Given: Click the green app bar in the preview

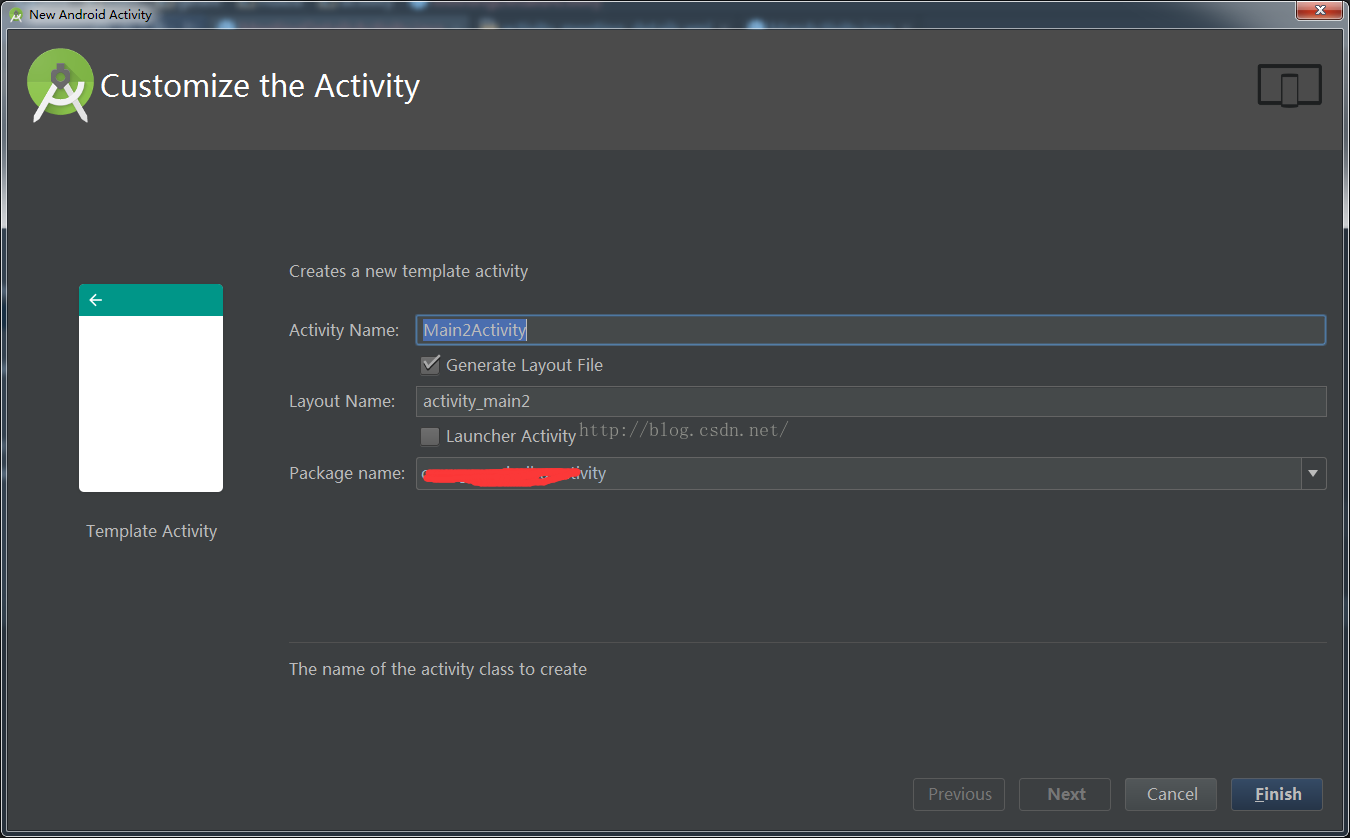Looking at the screenshot, I should click(160, 300).
